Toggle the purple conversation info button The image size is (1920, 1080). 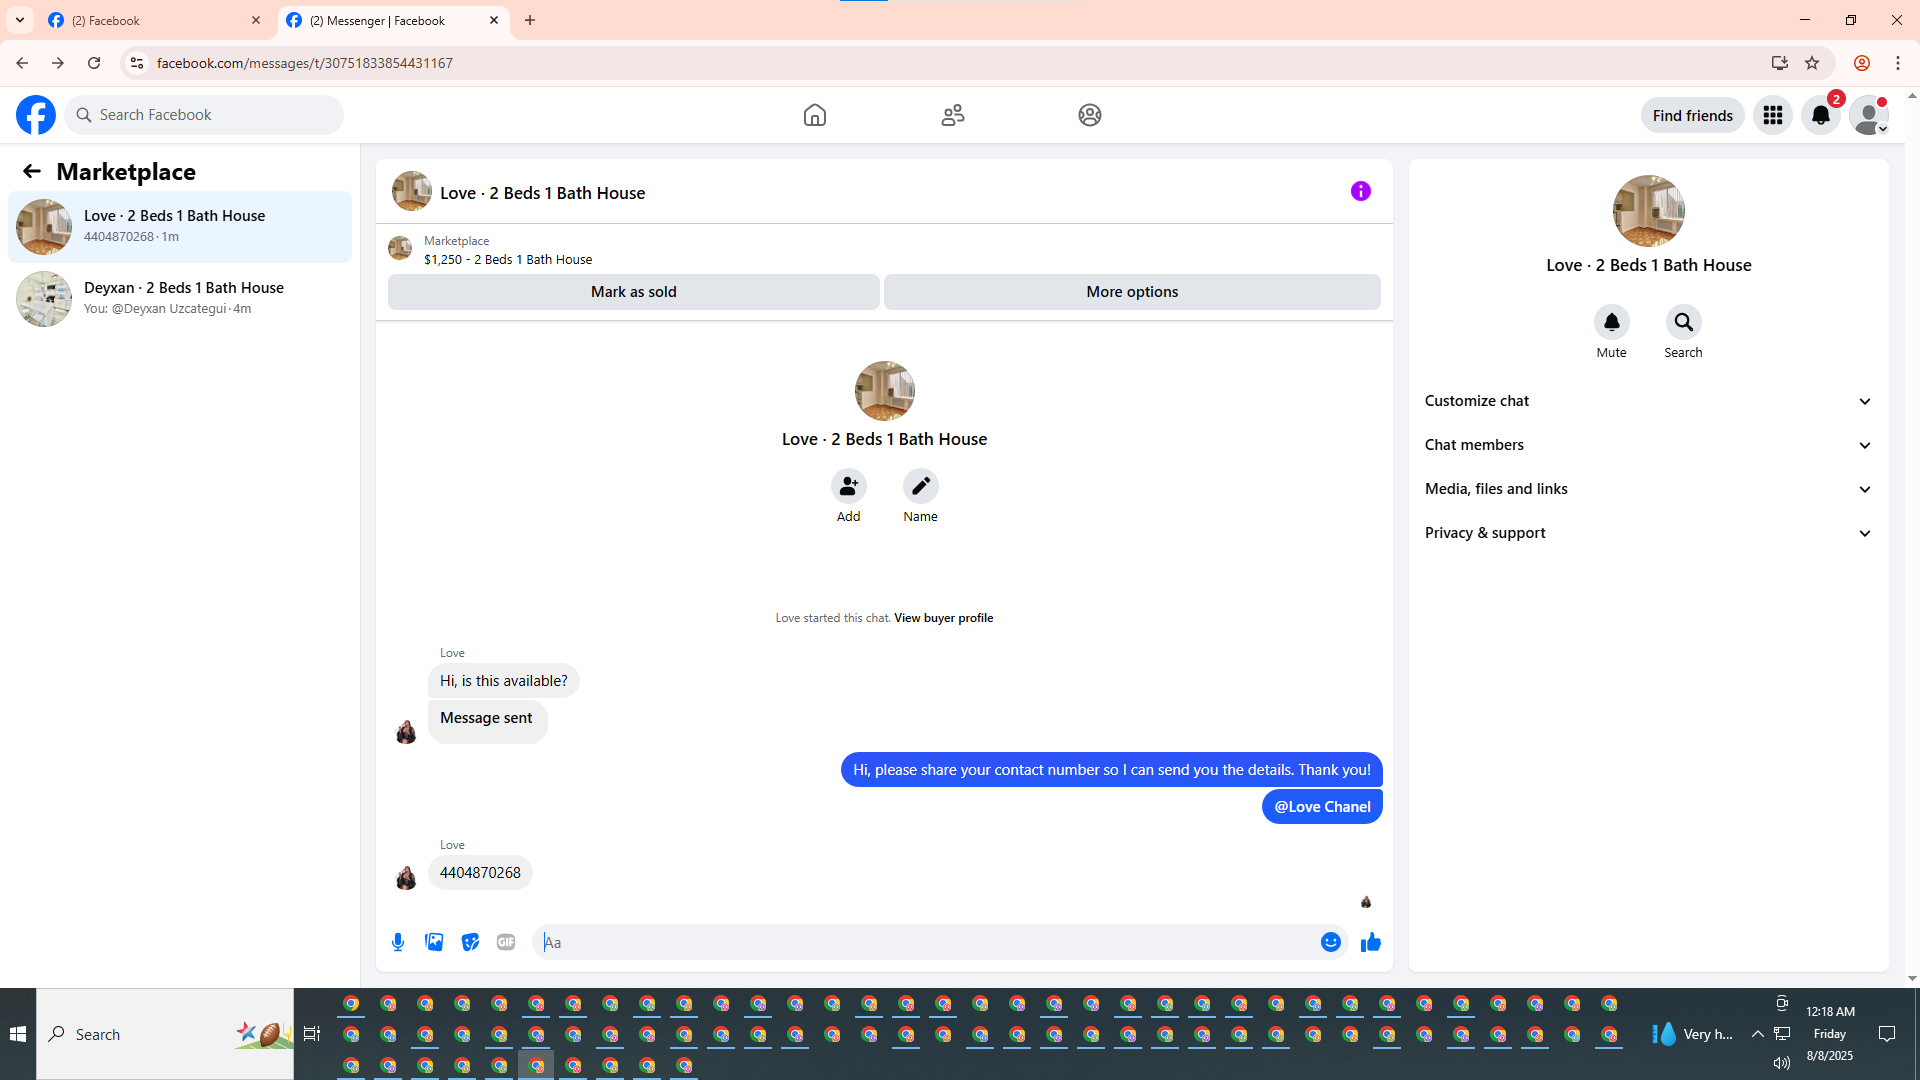[1360, 191]
